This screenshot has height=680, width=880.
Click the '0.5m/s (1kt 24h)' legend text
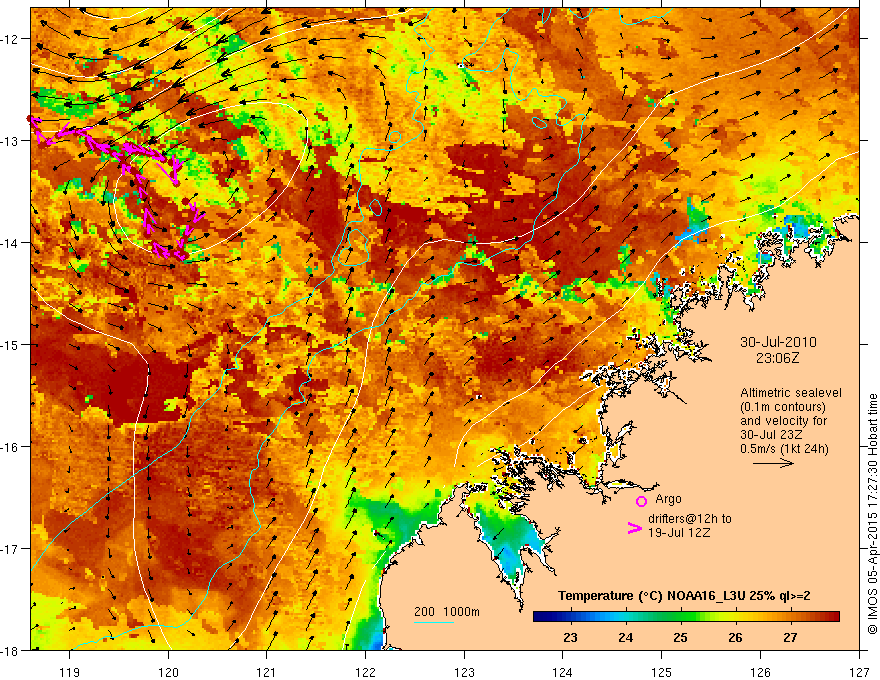[784, 449]
